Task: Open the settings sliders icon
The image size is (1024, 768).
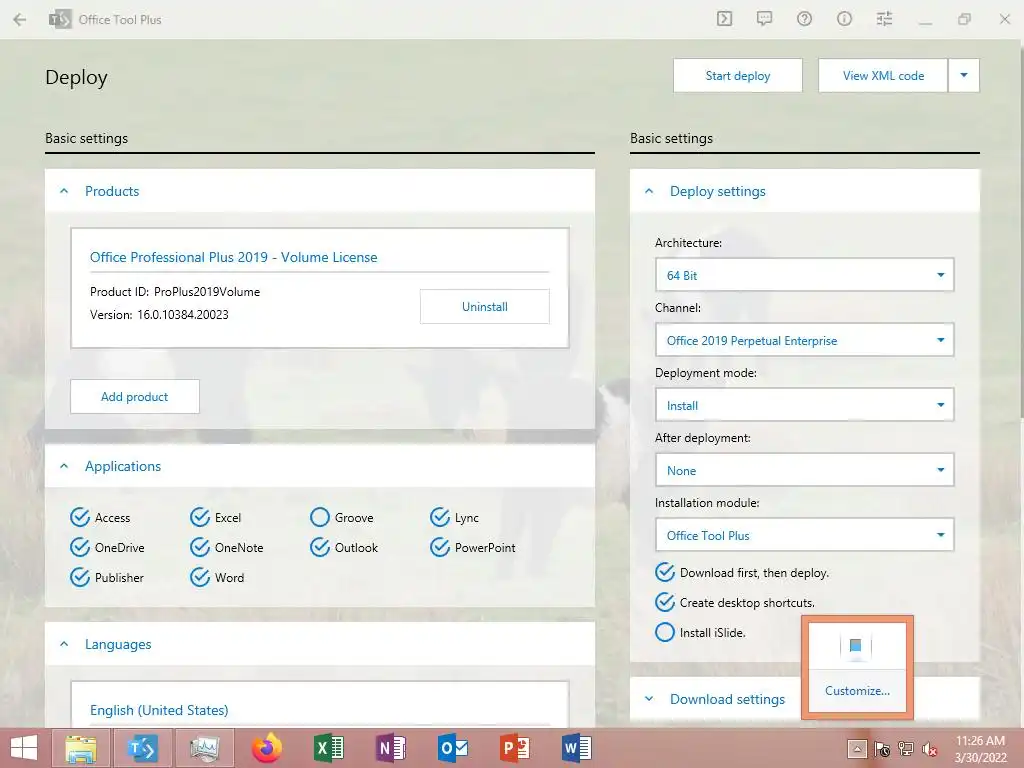Action: click(884, 19)
